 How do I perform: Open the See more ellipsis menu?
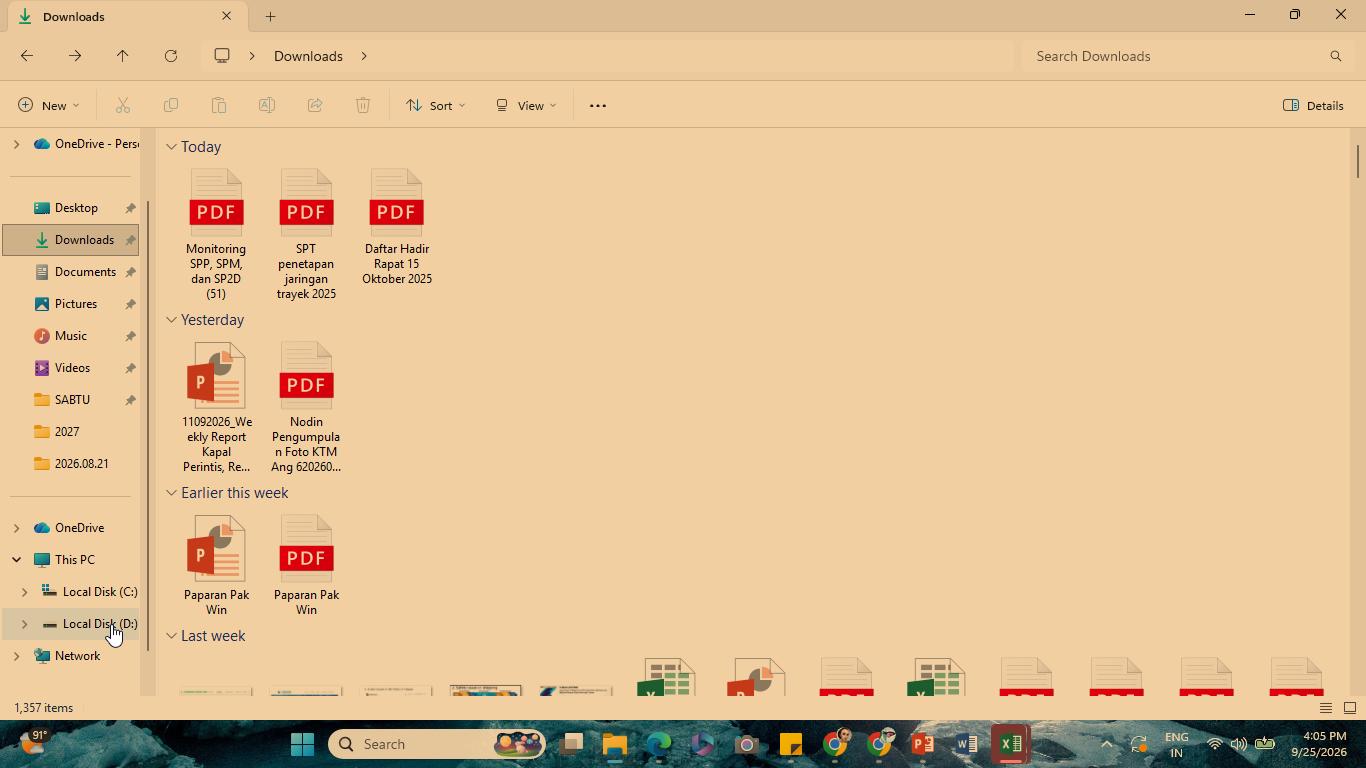[598, 105]
